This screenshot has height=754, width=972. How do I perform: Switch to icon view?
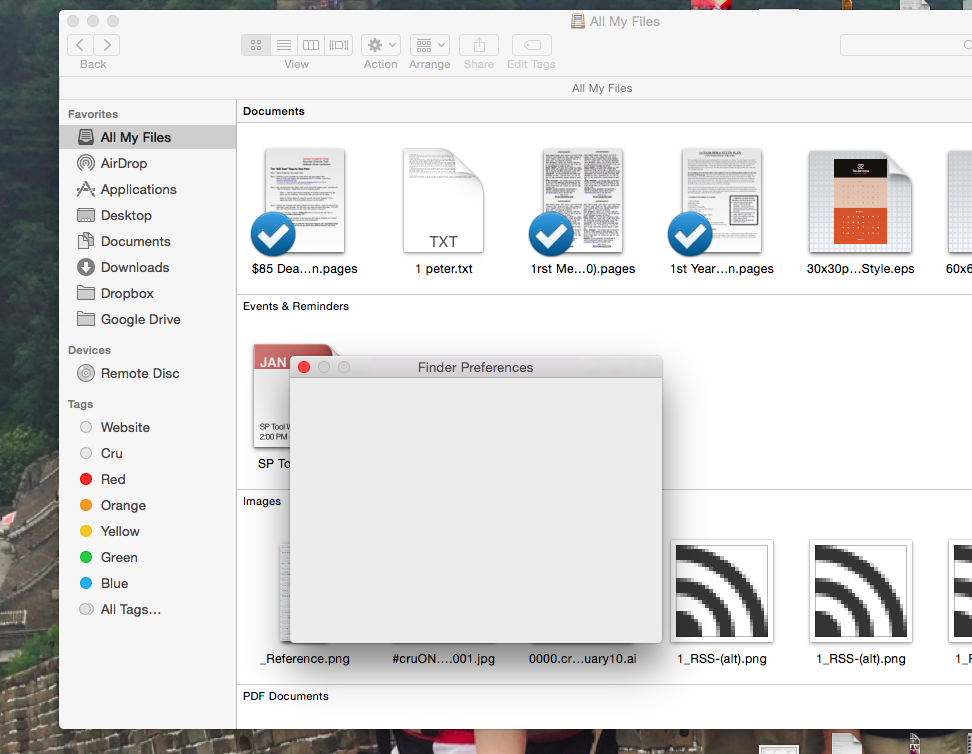point(255,45)
